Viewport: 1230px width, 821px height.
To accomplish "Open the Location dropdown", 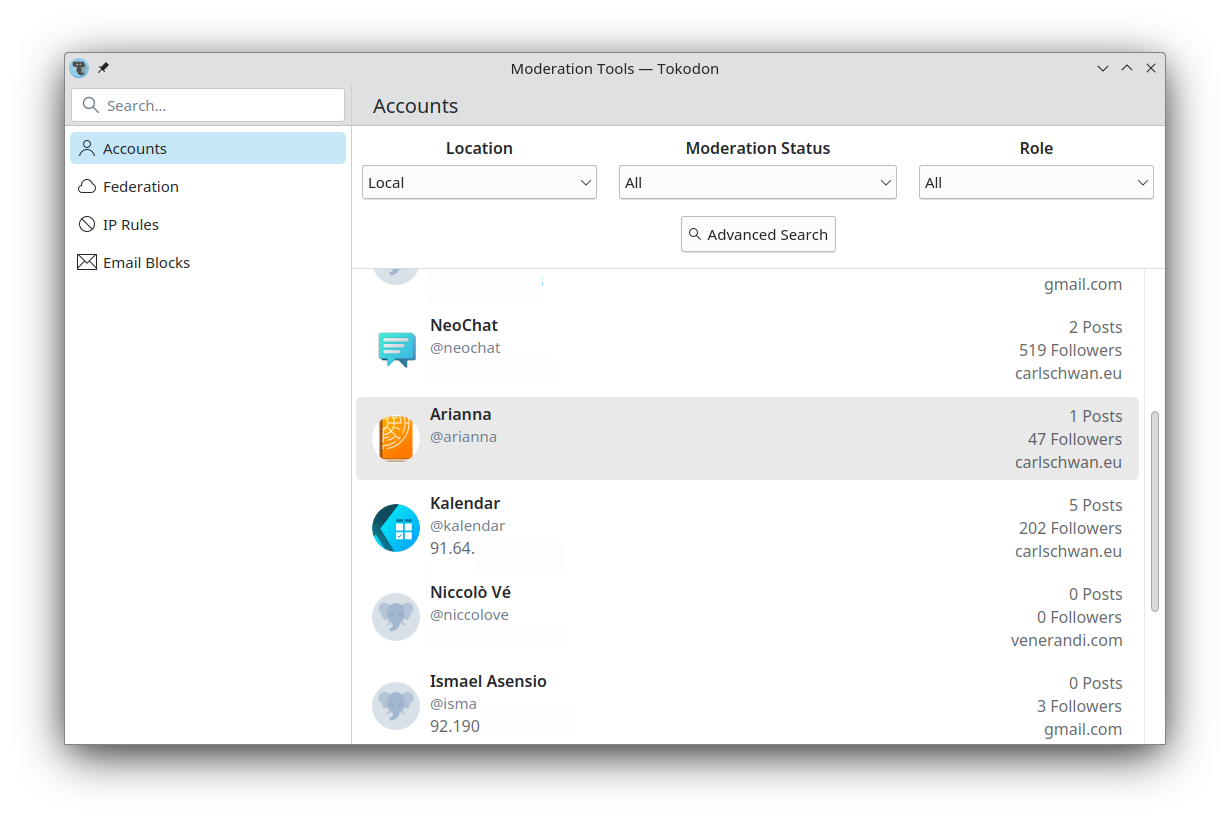I will pyautogui.click(x=479, y=183).
